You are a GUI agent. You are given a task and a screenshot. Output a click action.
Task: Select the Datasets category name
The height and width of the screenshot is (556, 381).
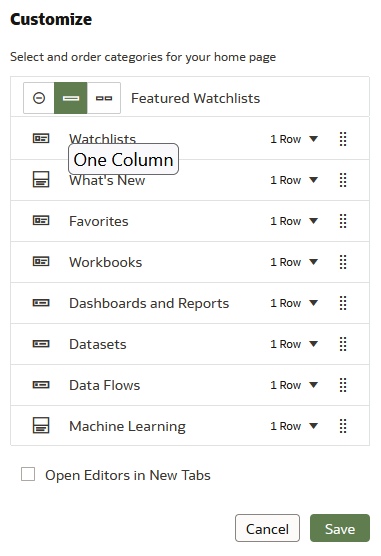98,344
